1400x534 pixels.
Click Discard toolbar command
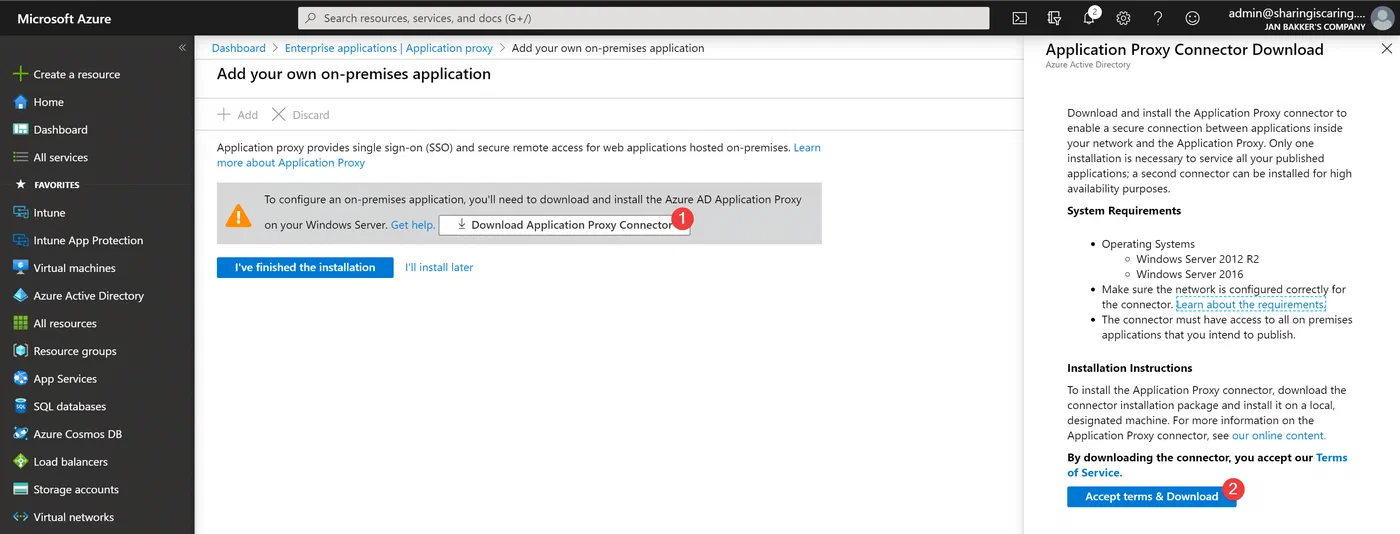[x=300, y=115]
